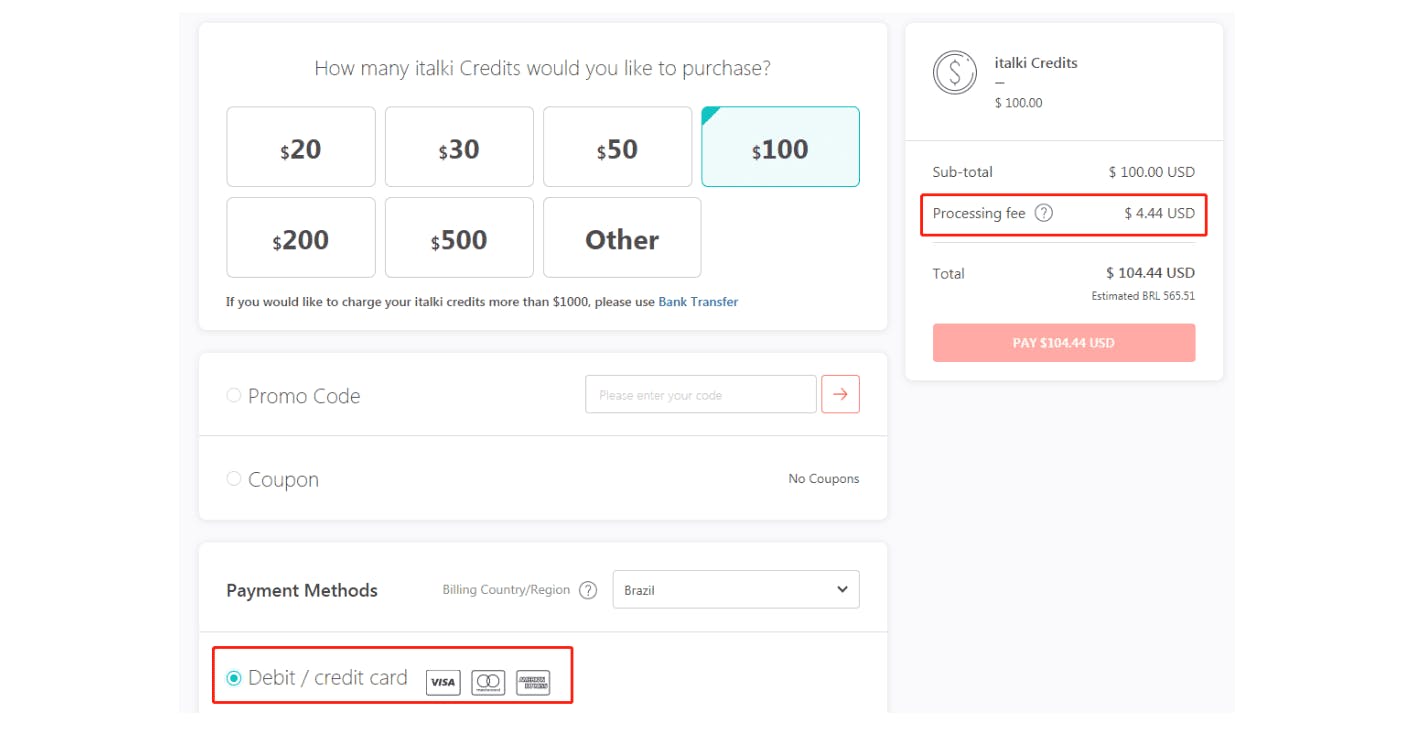Choose the $30 credit amount
Image resolution: width=1402 pixels, height=735 pixels.
click(x=459, y=147)
